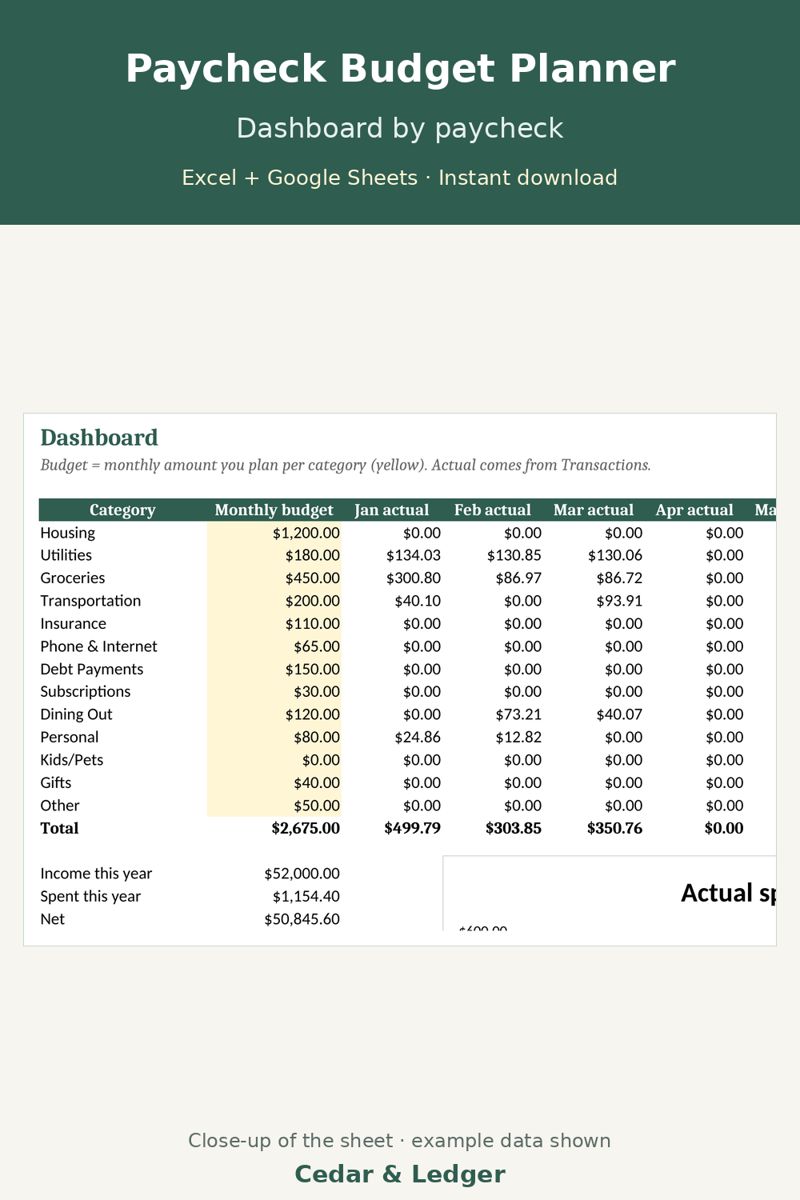Select the Mar actual column header
The width and height of the screenshot is (800, 1200).
(593, 510)
